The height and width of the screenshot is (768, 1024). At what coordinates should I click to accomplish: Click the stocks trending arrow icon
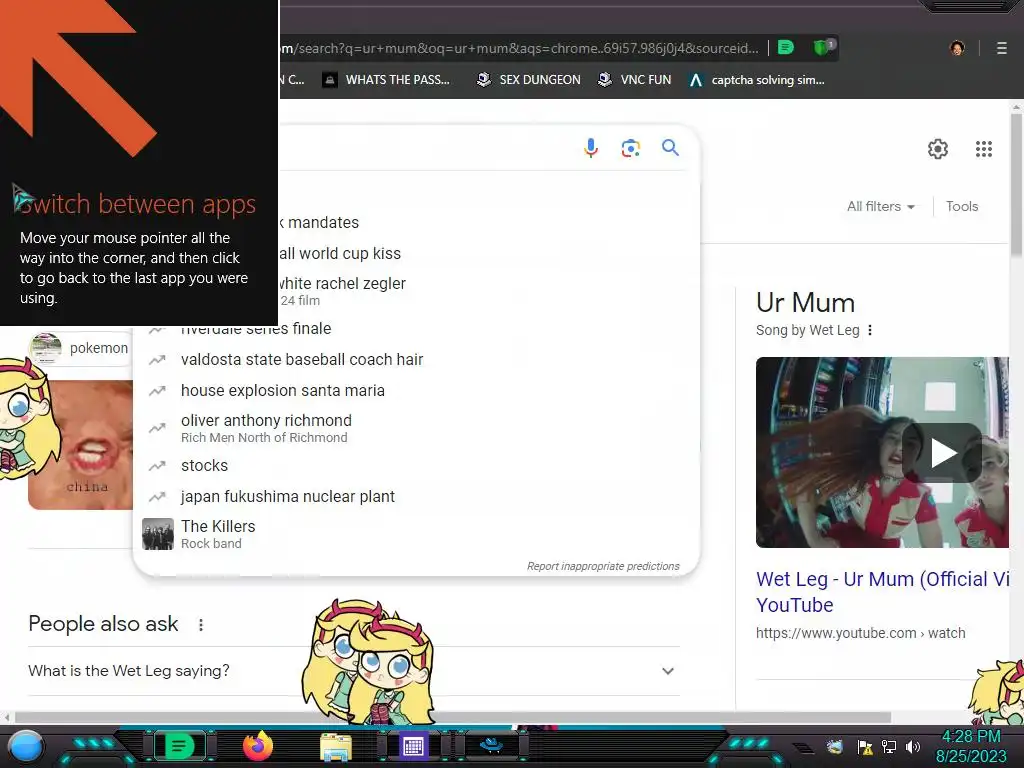[157, 466]
